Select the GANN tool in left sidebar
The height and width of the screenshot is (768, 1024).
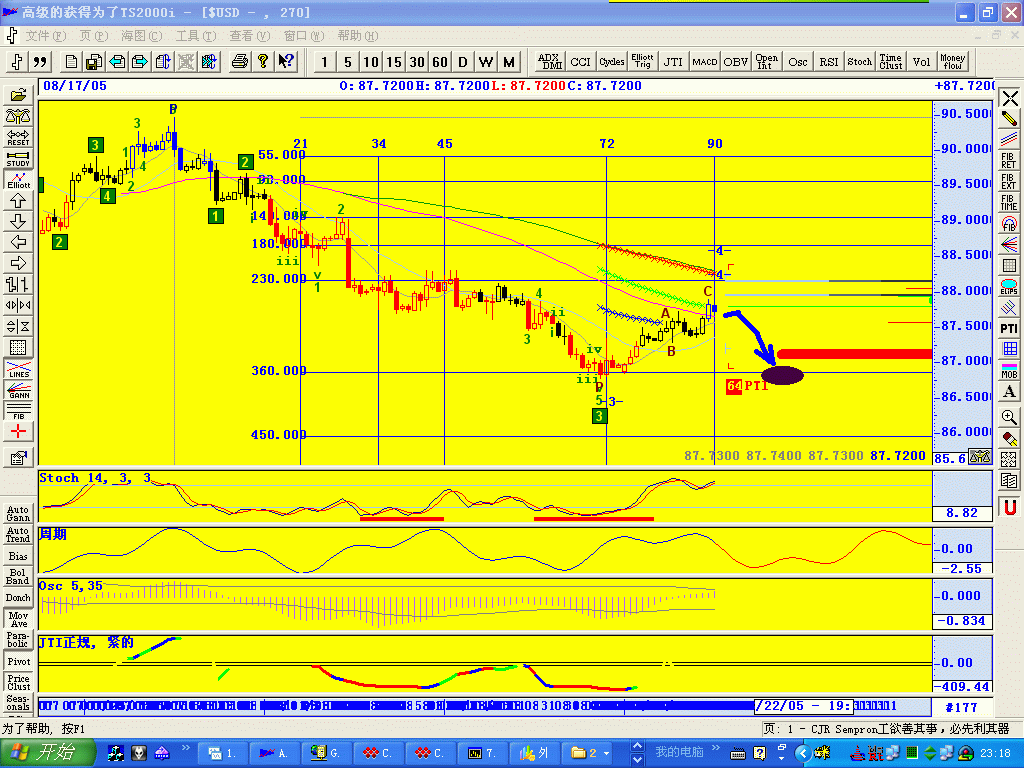(x=17, y=391)
